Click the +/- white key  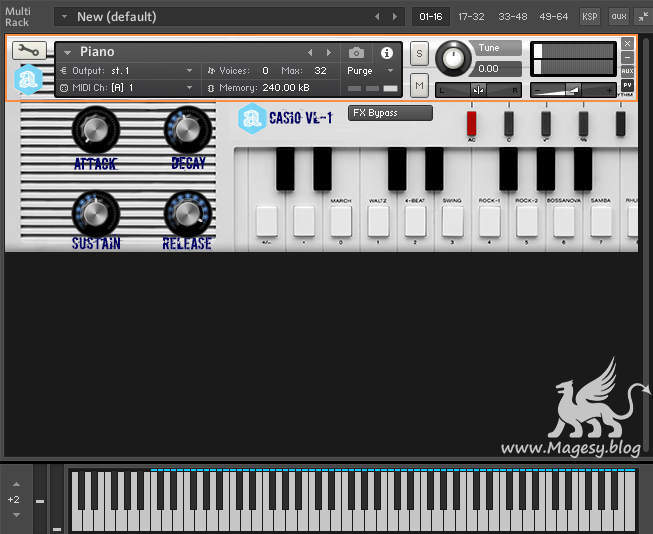click(x=267, y=221)
